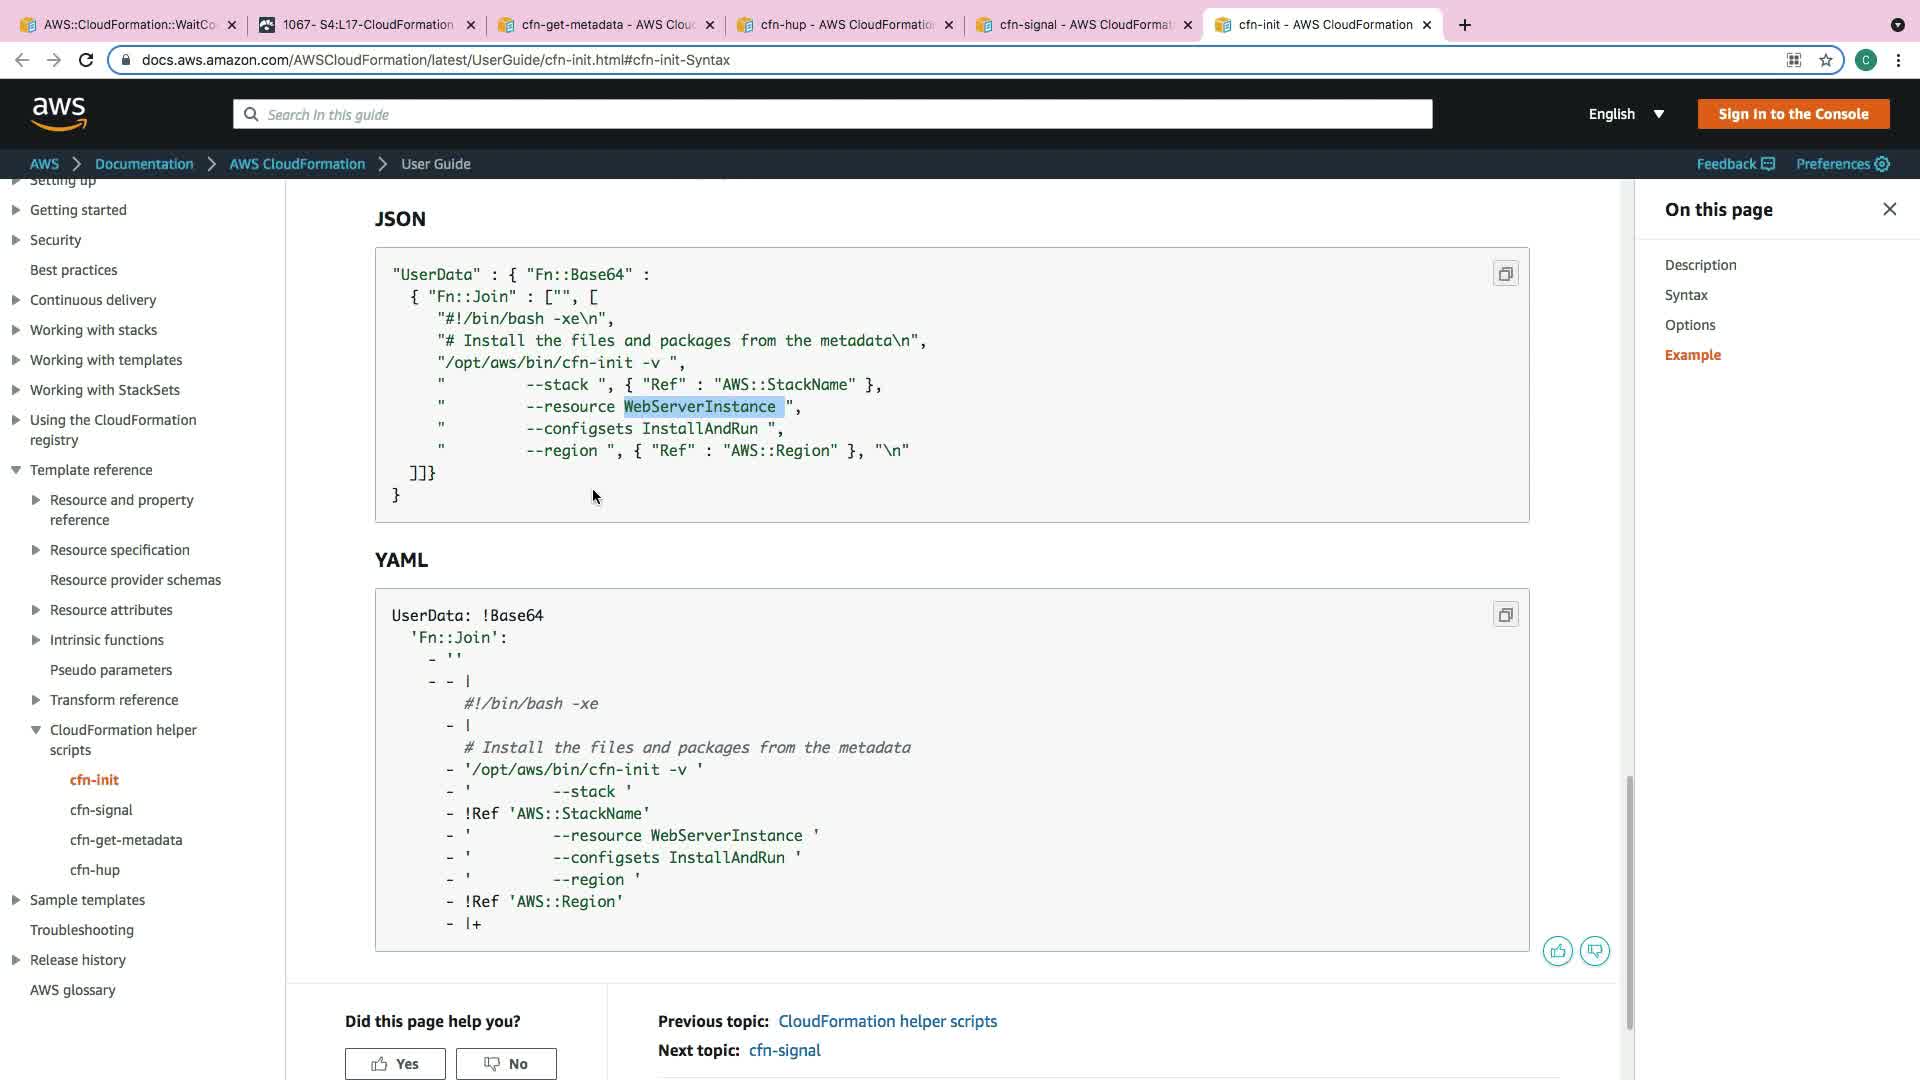Copy the JSON code example

point(1505,274)
